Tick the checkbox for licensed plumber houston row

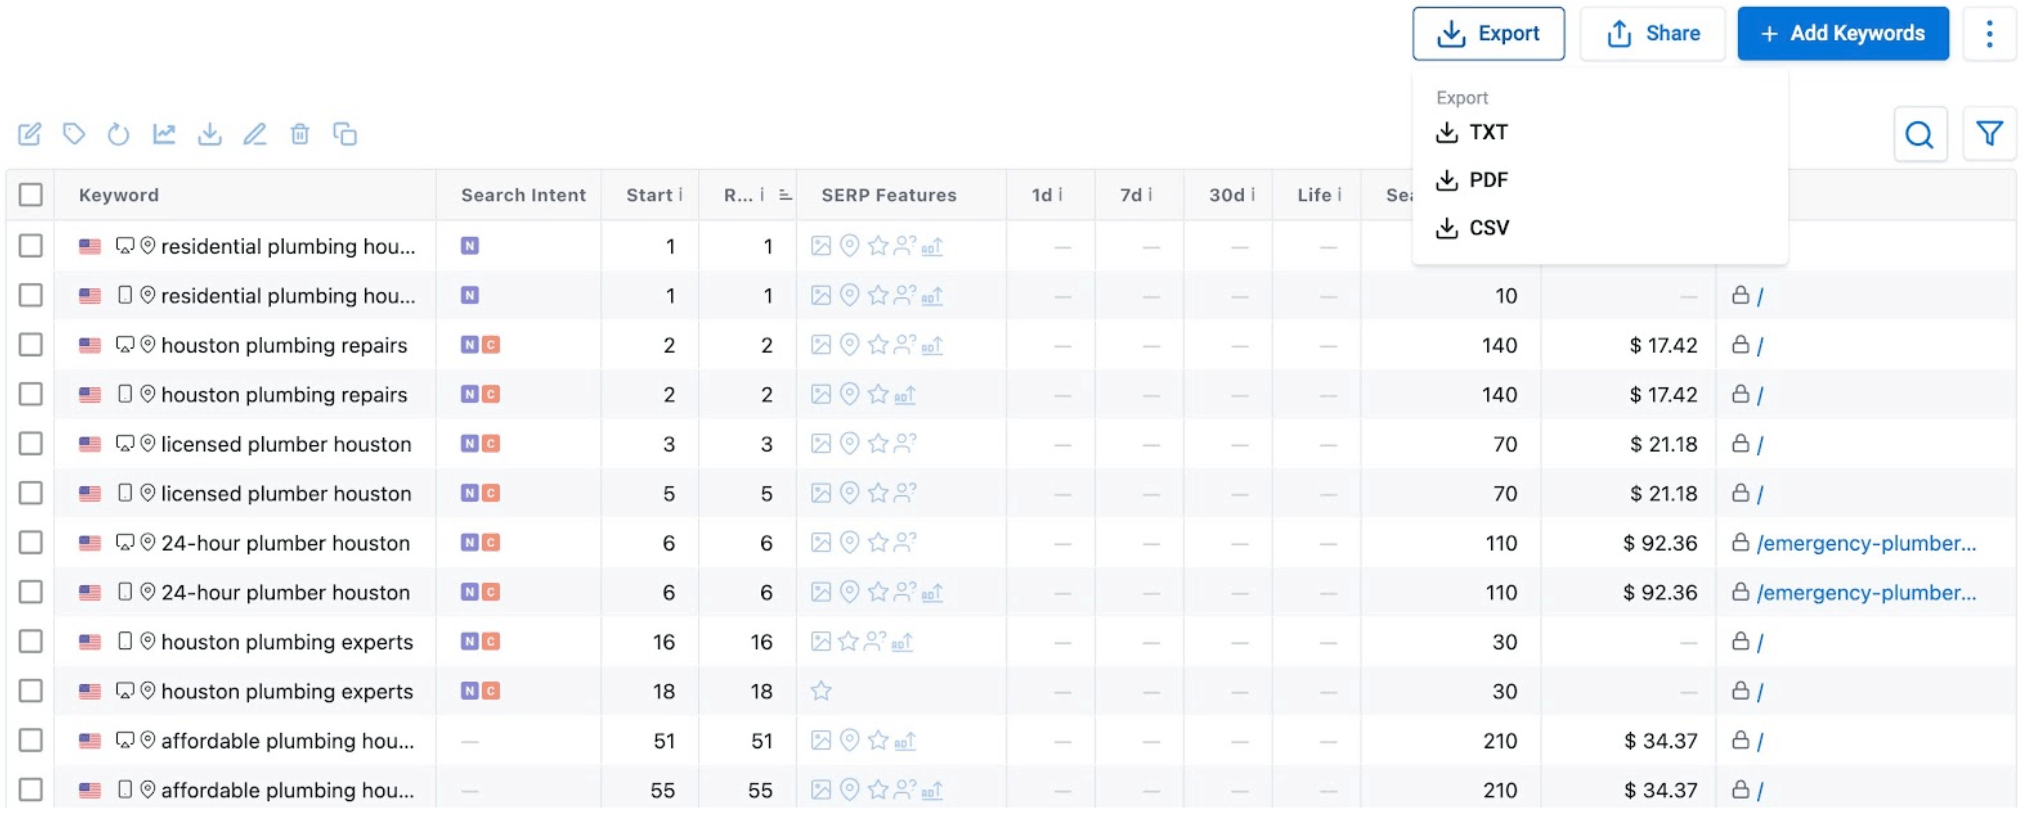(x=29, y=444)
